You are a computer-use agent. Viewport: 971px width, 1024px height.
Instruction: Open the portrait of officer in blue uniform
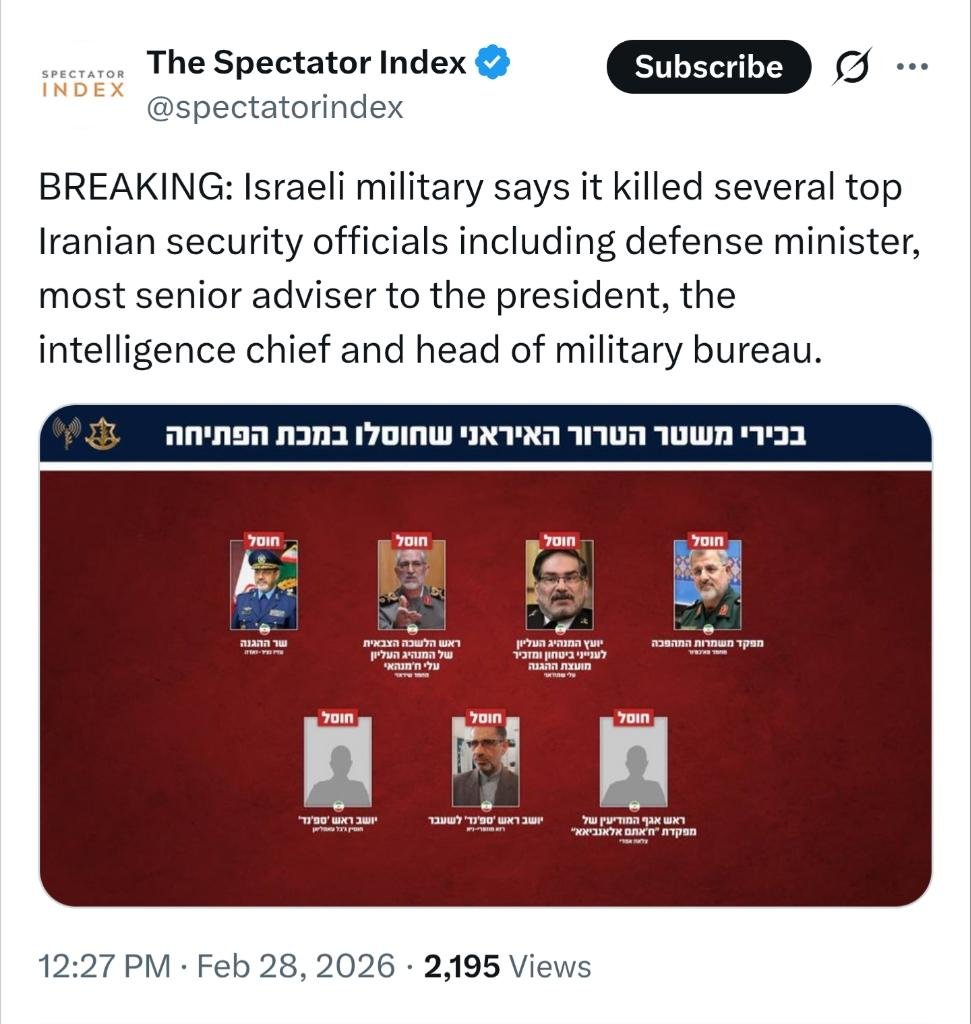(x=264, y=588)
